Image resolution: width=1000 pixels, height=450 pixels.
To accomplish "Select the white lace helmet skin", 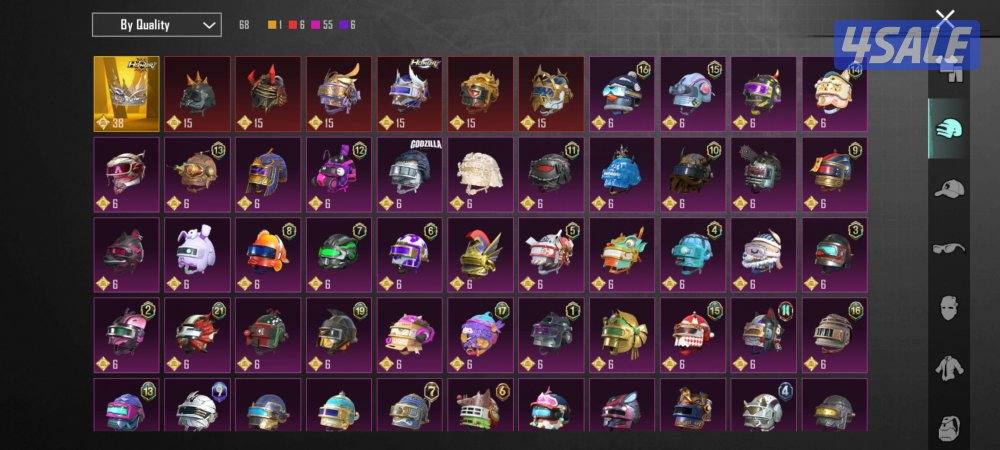I will pyautogui.click(x=481, y=175).
